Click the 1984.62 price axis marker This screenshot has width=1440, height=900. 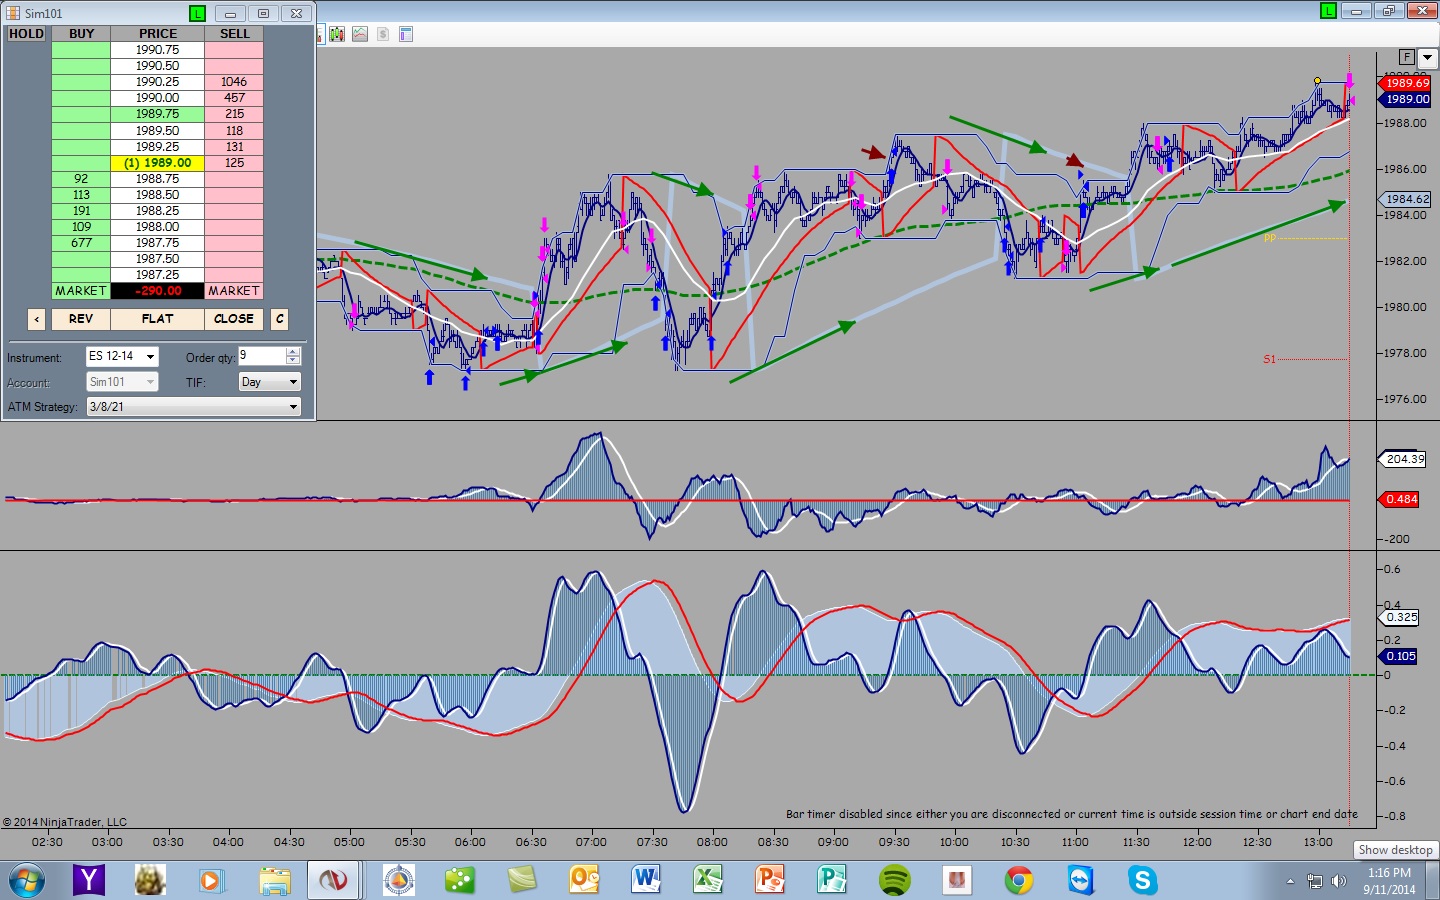[x=1406, y=199]
